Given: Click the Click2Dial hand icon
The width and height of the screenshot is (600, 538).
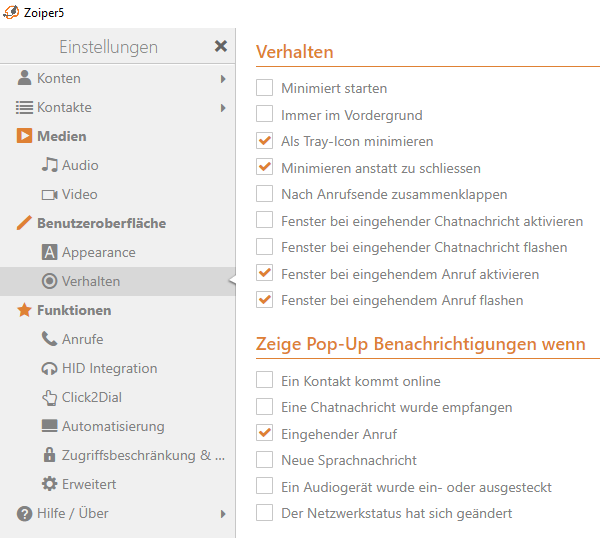Looking at the screenshot, I should pyautogui.click(x=49, y=397).
